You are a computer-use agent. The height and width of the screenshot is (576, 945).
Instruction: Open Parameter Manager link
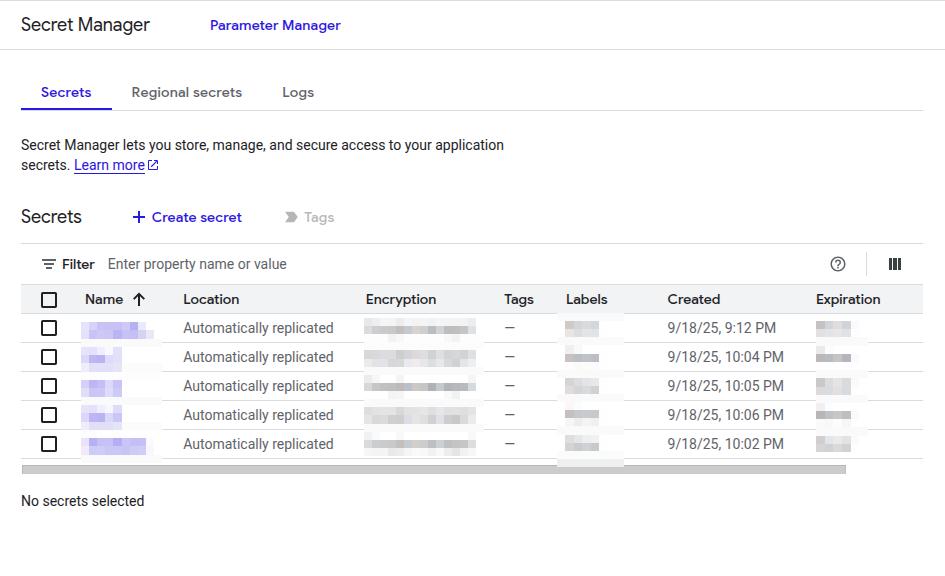pyautogui.click(x=275, y=25)
